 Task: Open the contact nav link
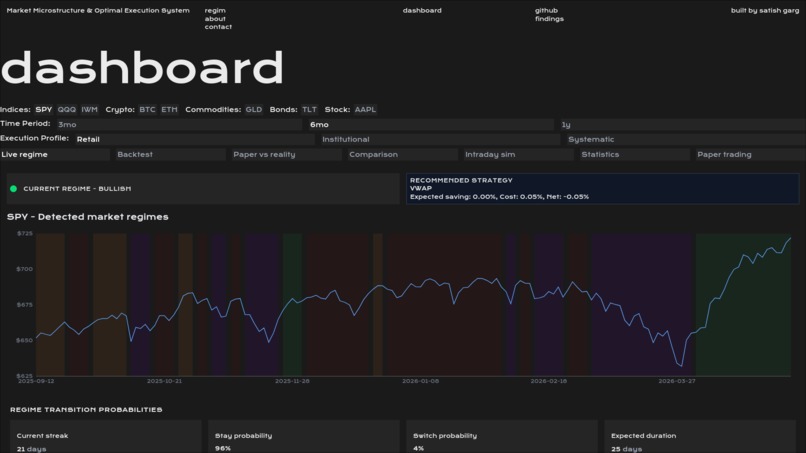point(218,27)
